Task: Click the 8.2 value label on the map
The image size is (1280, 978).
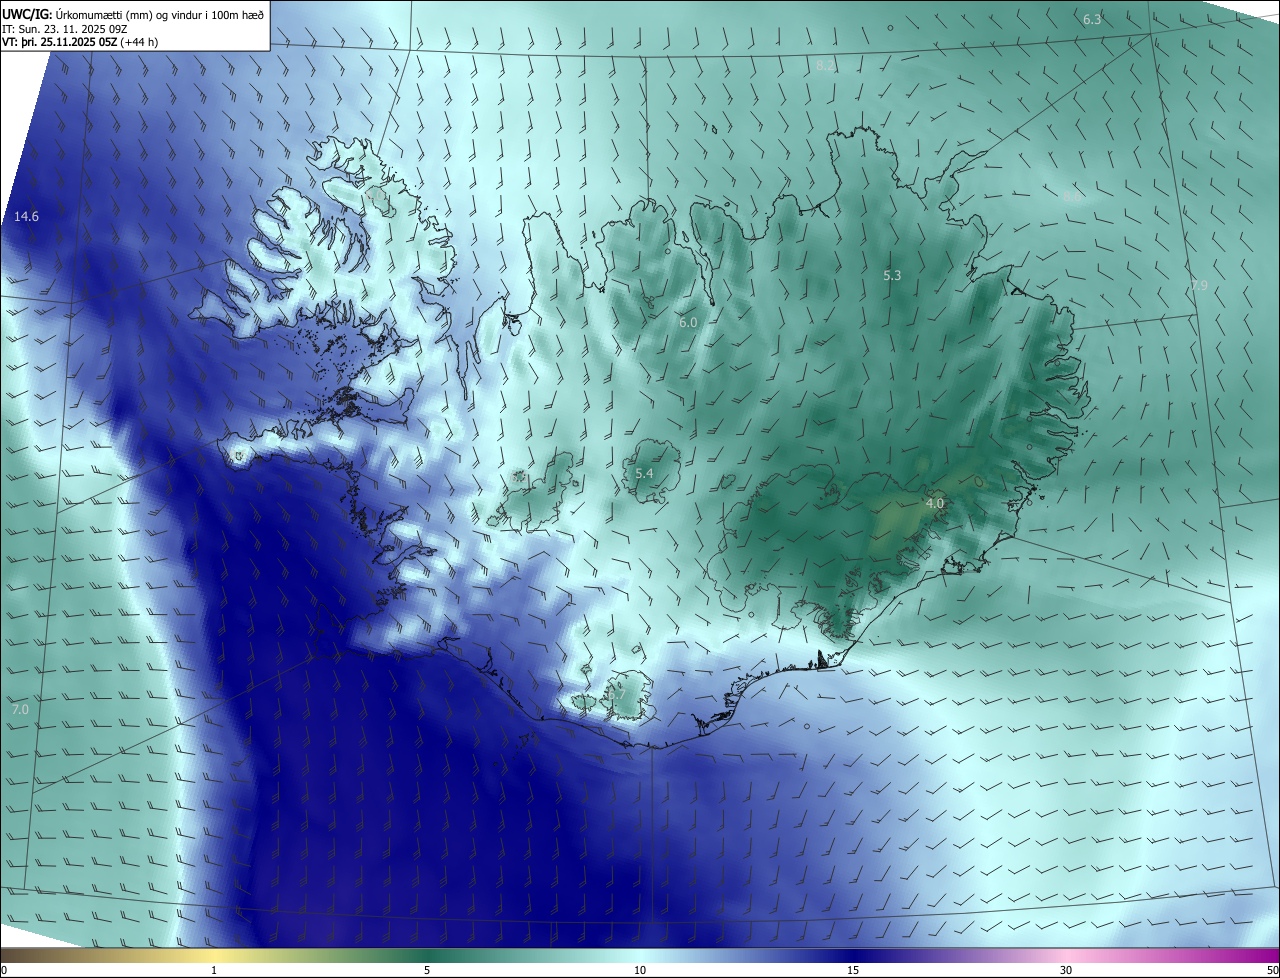Action: [x=824, y=65]
